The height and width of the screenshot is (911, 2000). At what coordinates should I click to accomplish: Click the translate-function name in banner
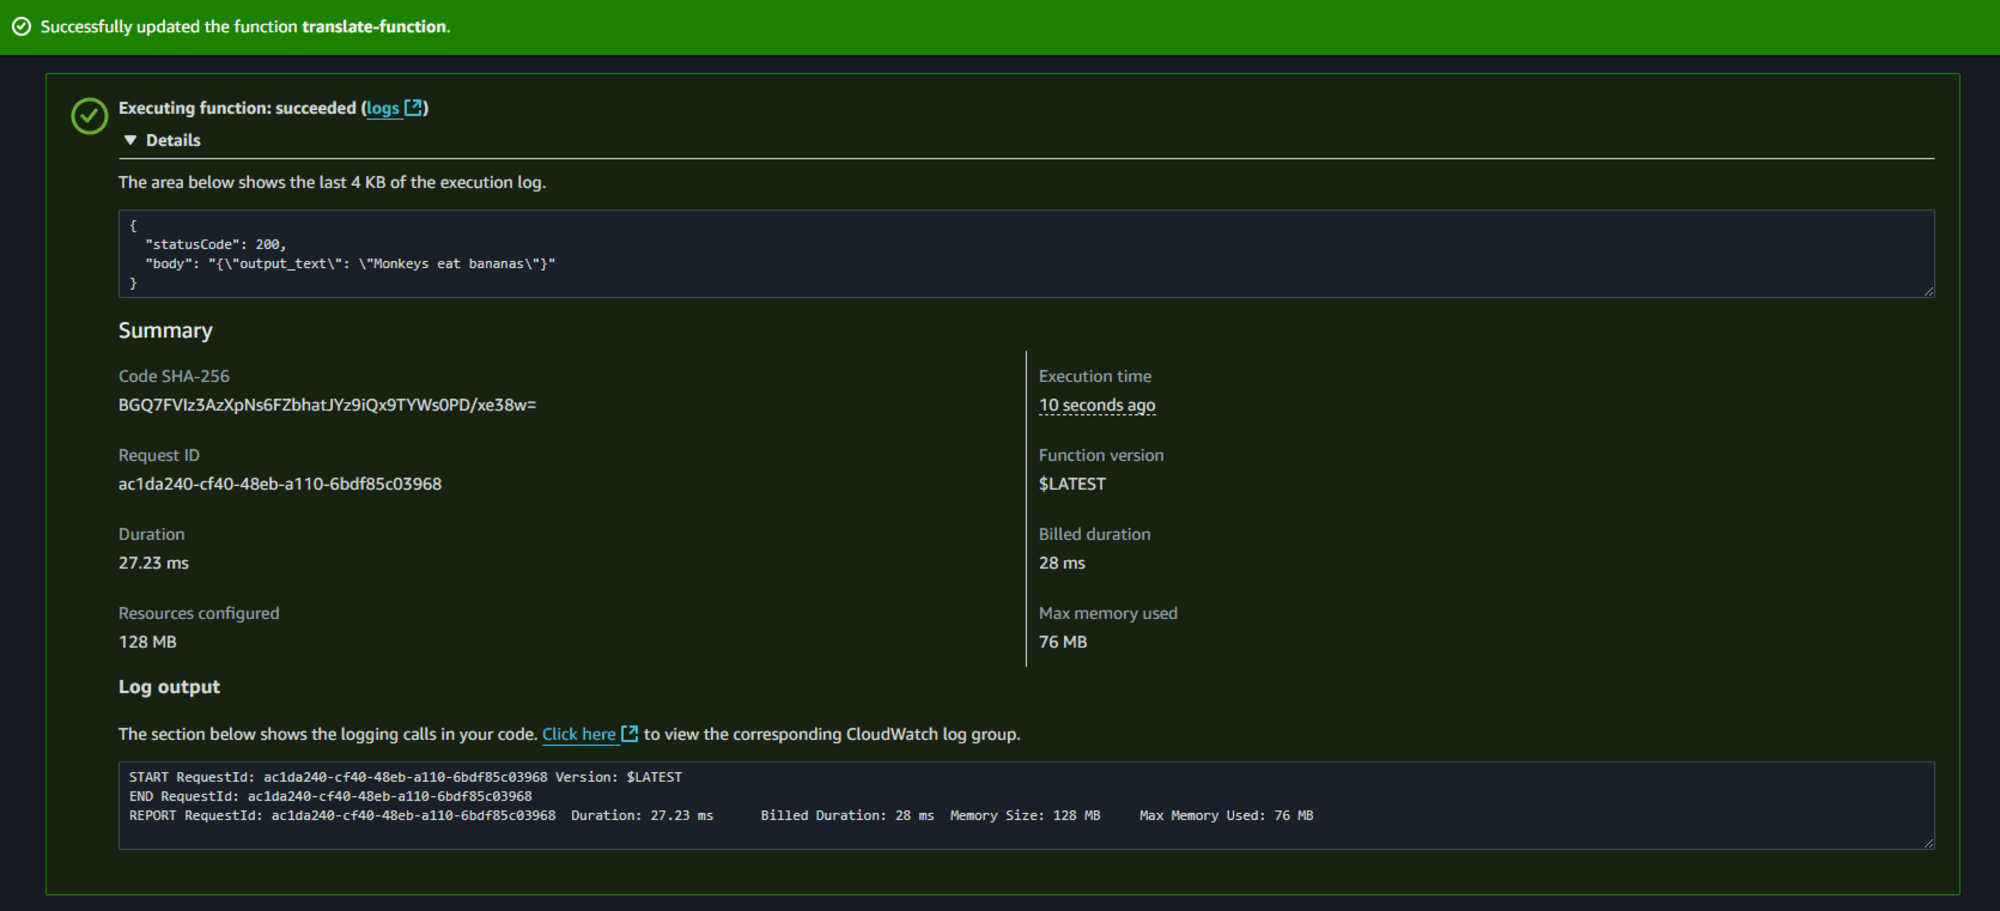tap(374, 27)
